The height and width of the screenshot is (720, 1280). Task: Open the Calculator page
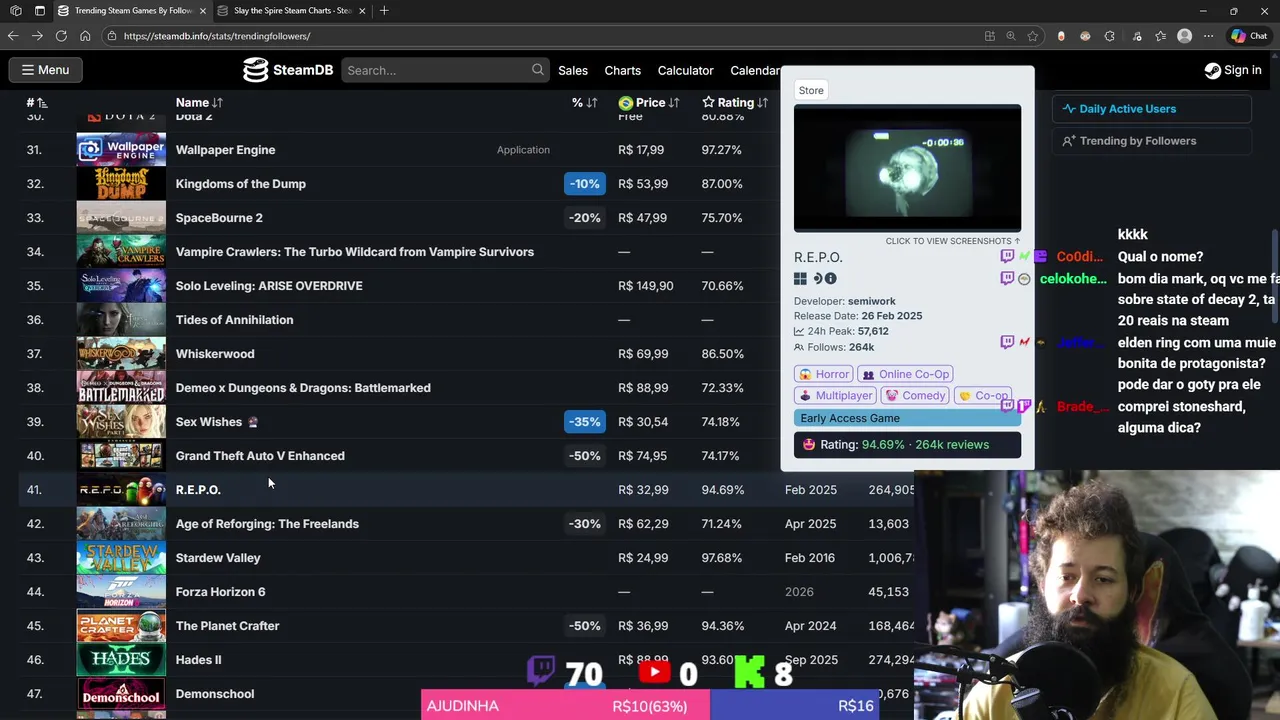coord(685,70)
